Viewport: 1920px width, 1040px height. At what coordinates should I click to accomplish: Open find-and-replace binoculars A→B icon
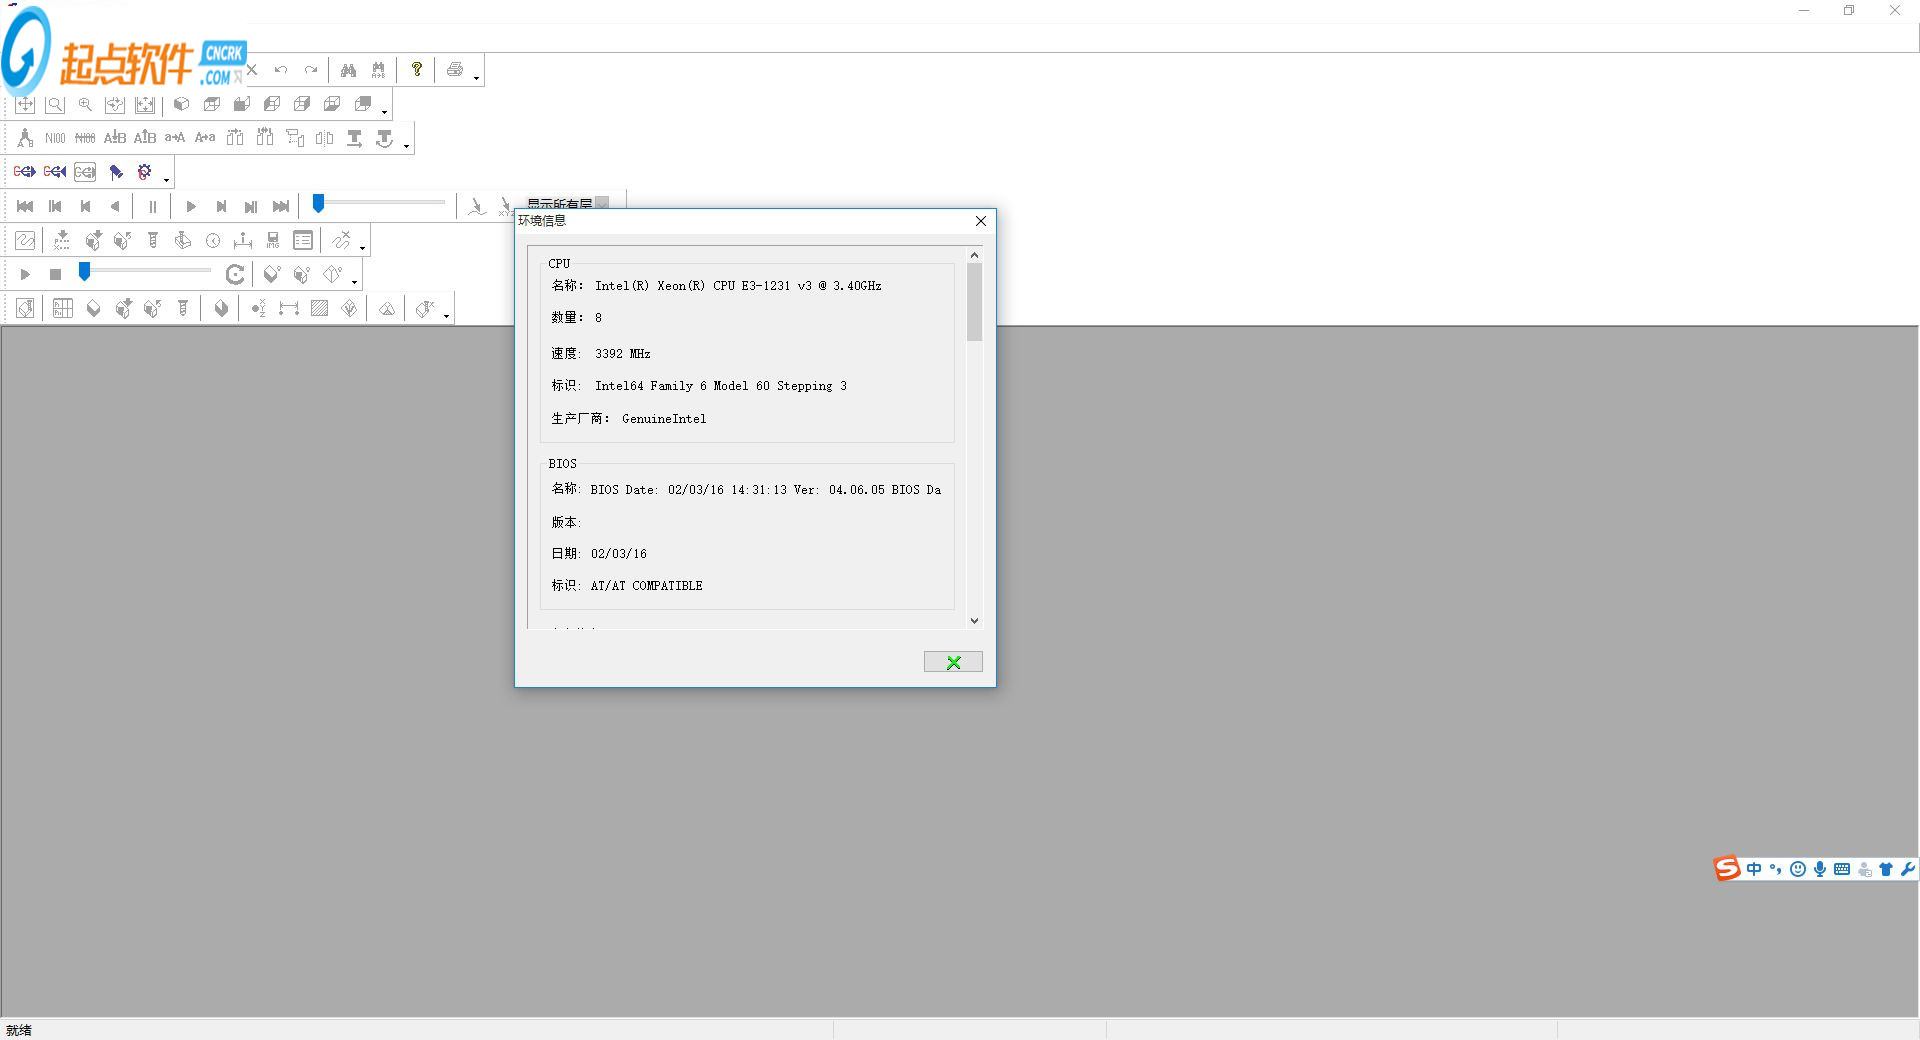tap(378, 70)
